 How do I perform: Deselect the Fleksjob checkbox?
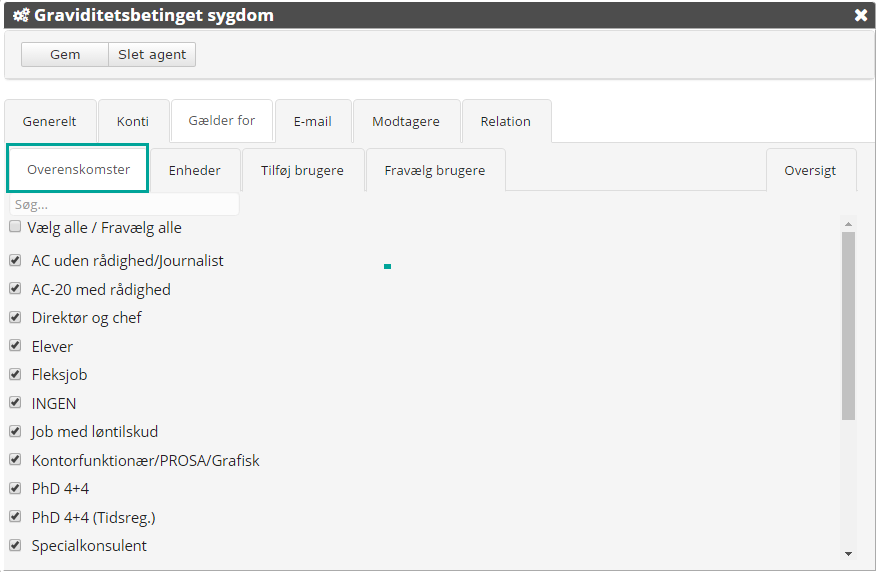click(15, 374)
